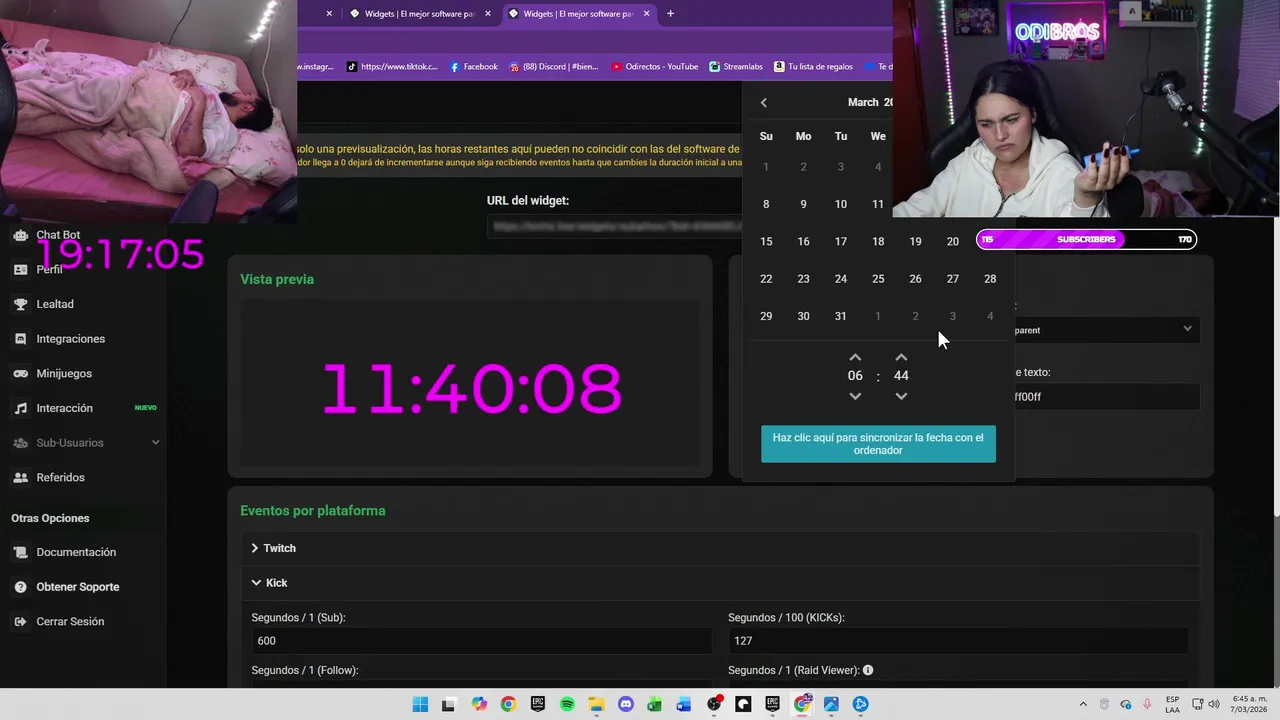Close the active Widgets browser tab
The image size is (1280, 720).
(x=646, y=14)
